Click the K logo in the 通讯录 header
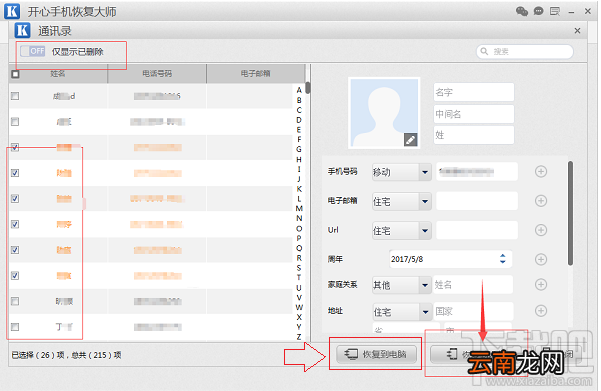The width and height of the screenshot is (601, 391). (x=22, y=31)
